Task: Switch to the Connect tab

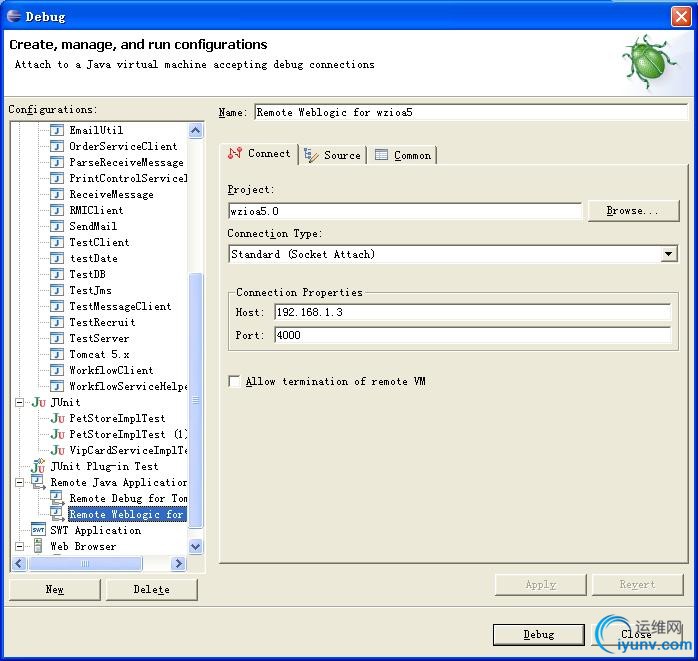Action: click(x=260, y=154)
